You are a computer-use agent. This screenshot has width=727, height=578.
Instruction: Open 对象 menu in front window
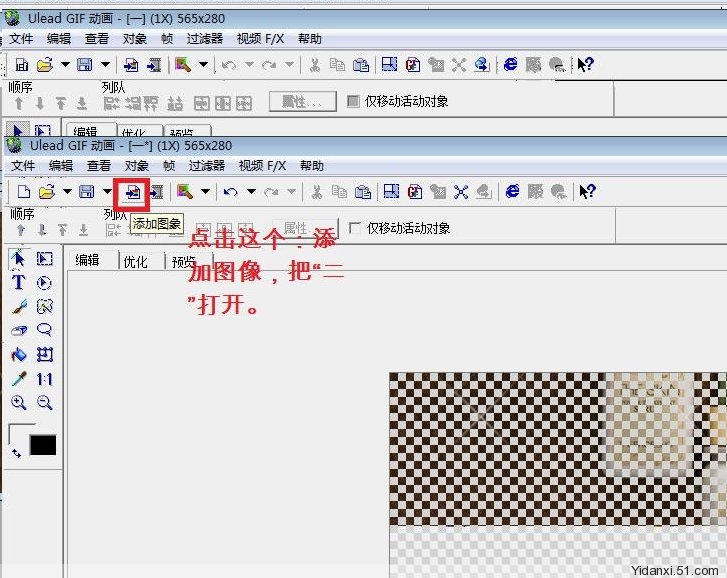(x=137, y=166)
